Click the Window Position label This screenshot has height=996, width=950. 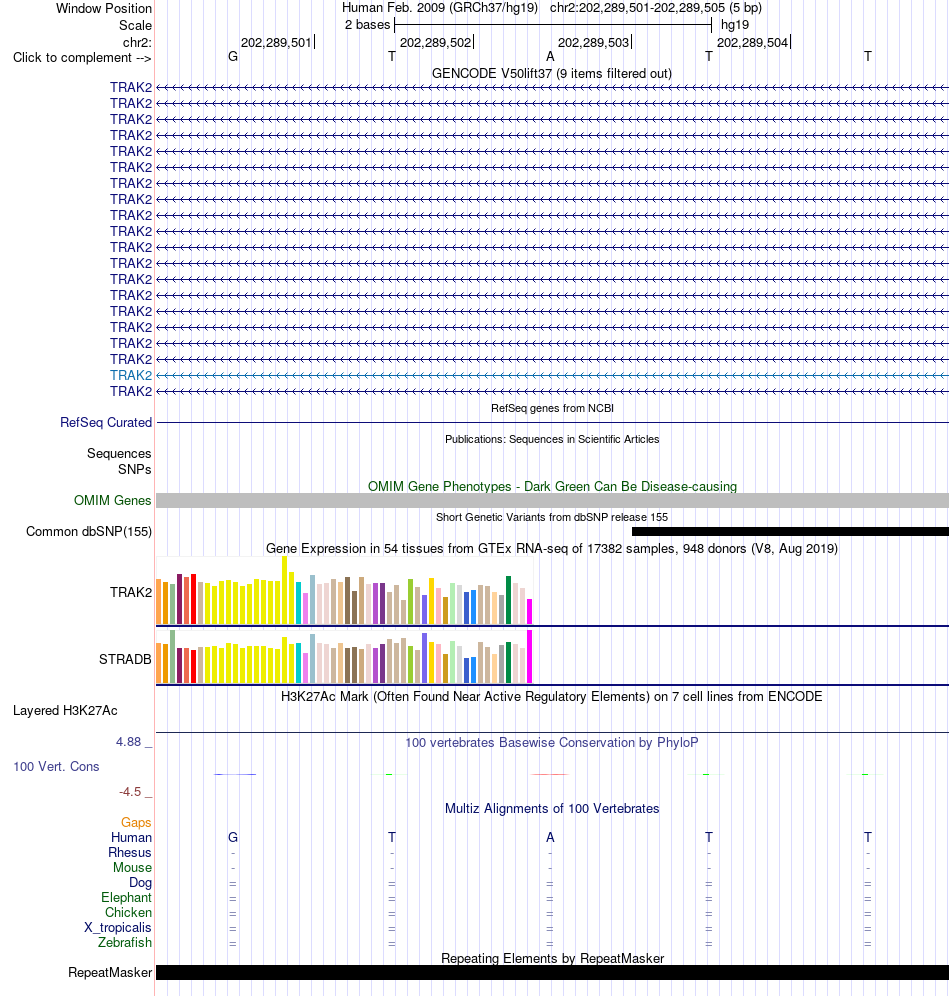(104, 9)
